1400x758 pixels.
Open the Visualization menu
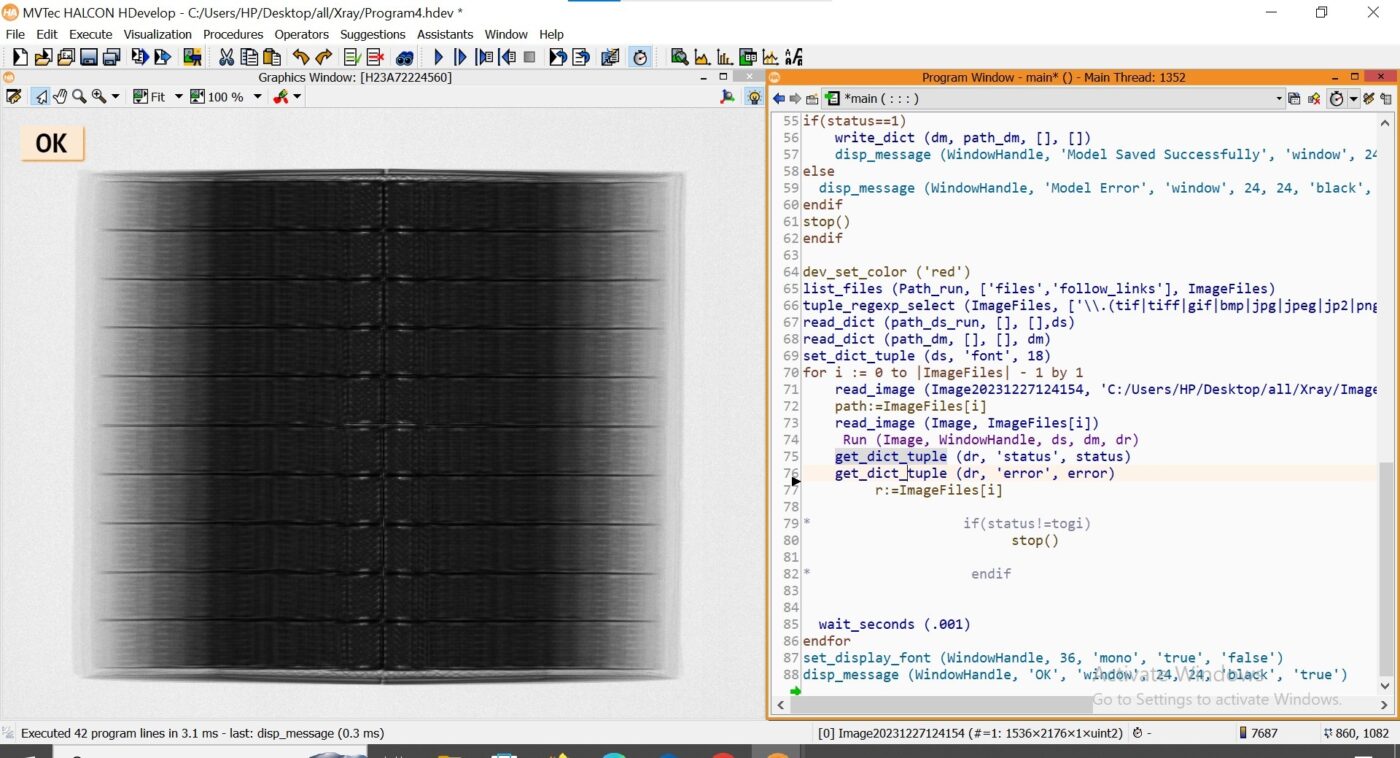pos(157,34)
